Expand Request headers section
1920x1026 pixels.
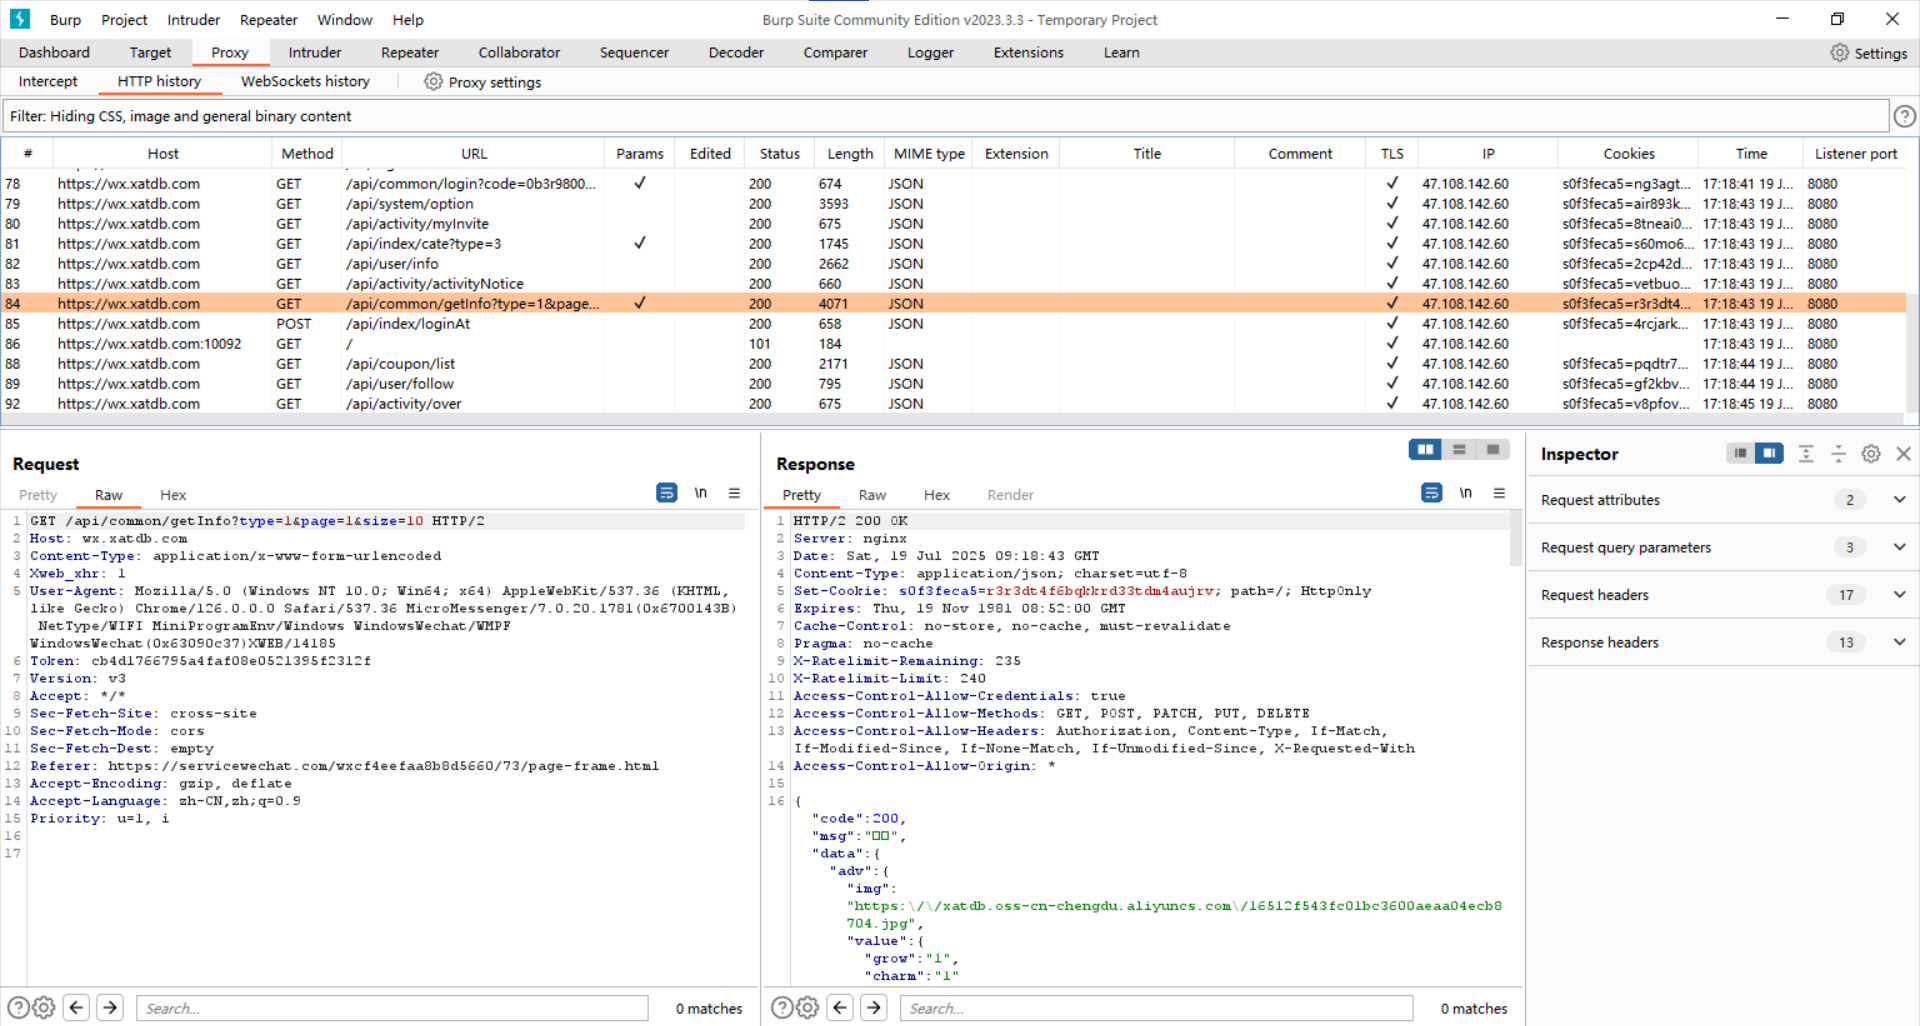(x=1899, y=595)
